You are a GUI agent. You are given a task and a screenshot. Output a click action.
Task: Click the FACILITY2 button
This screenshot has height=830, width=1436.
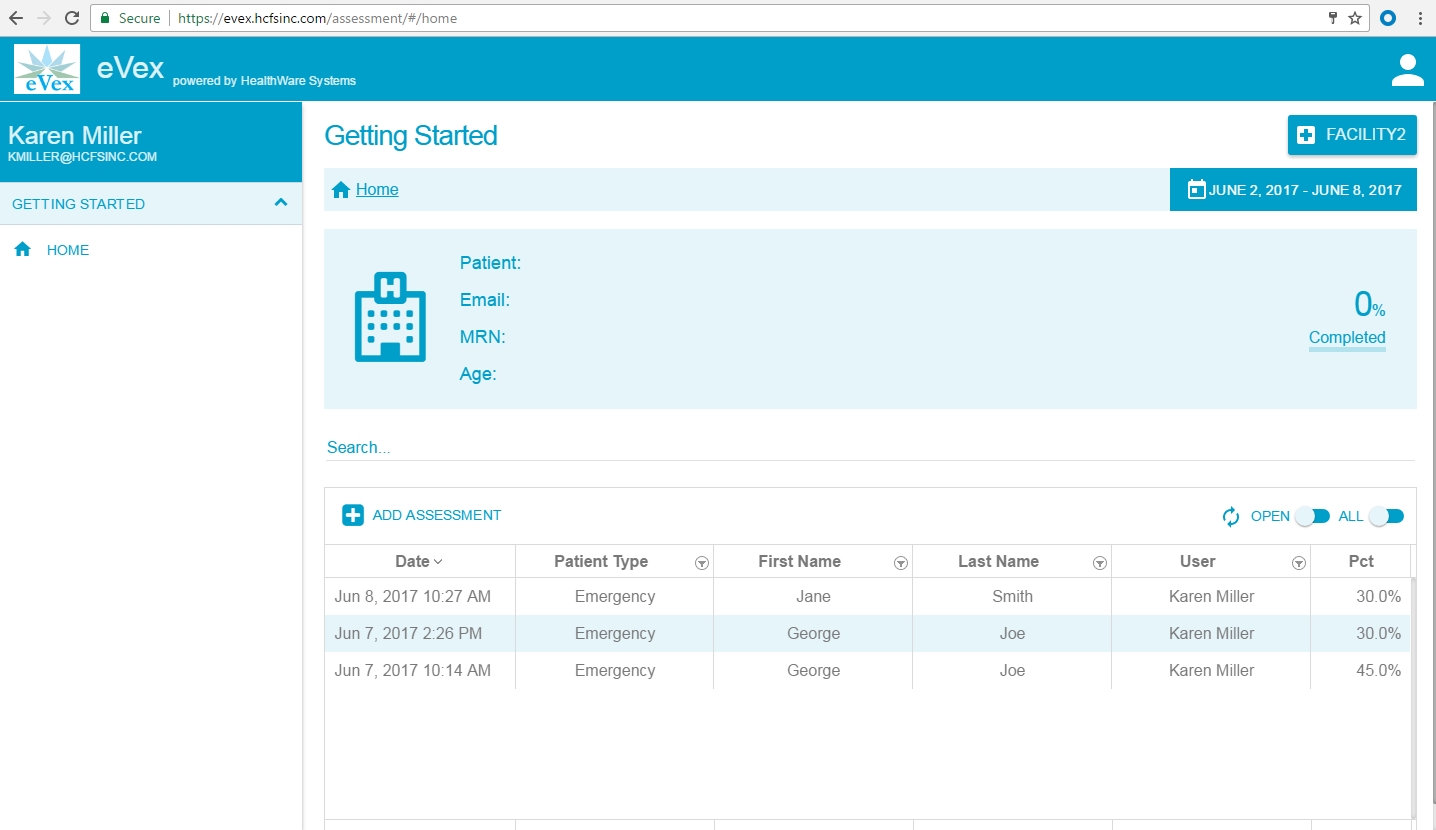coord(1352,135)
